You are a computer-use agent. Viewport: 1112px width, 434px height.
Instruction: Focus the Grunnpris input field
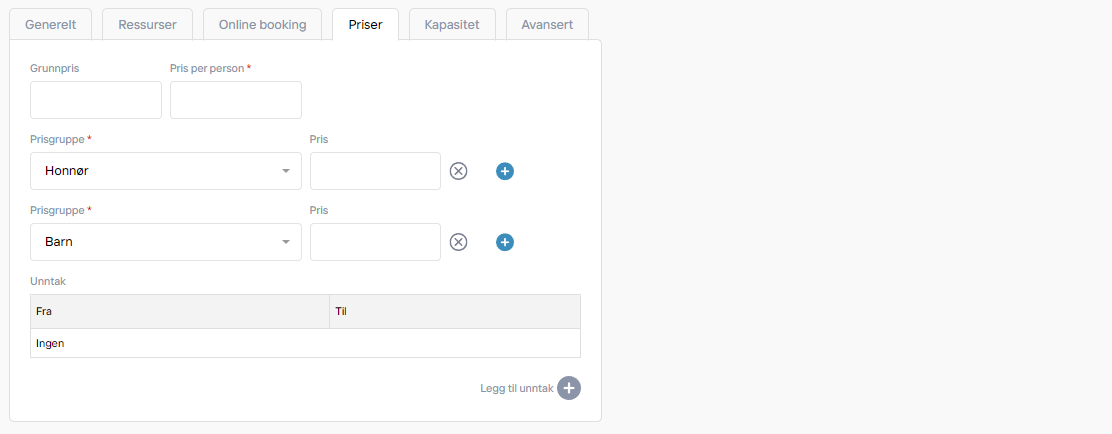[96, 100]
